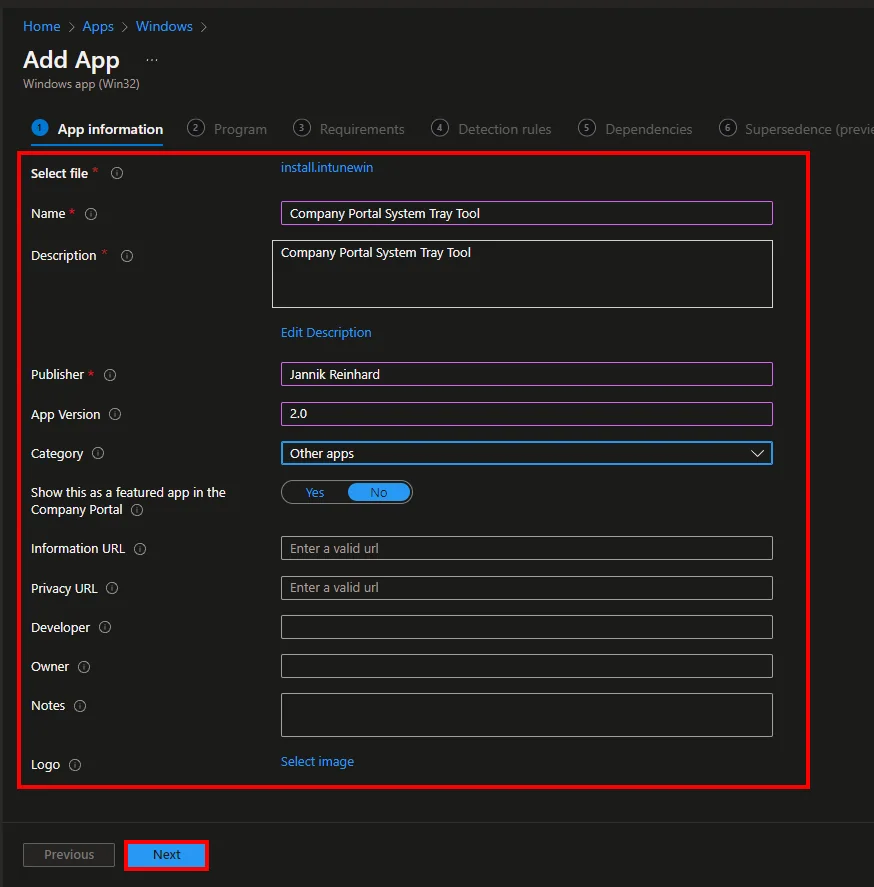
Task: Click Select image link for Logo
Action: click(317, 761)
